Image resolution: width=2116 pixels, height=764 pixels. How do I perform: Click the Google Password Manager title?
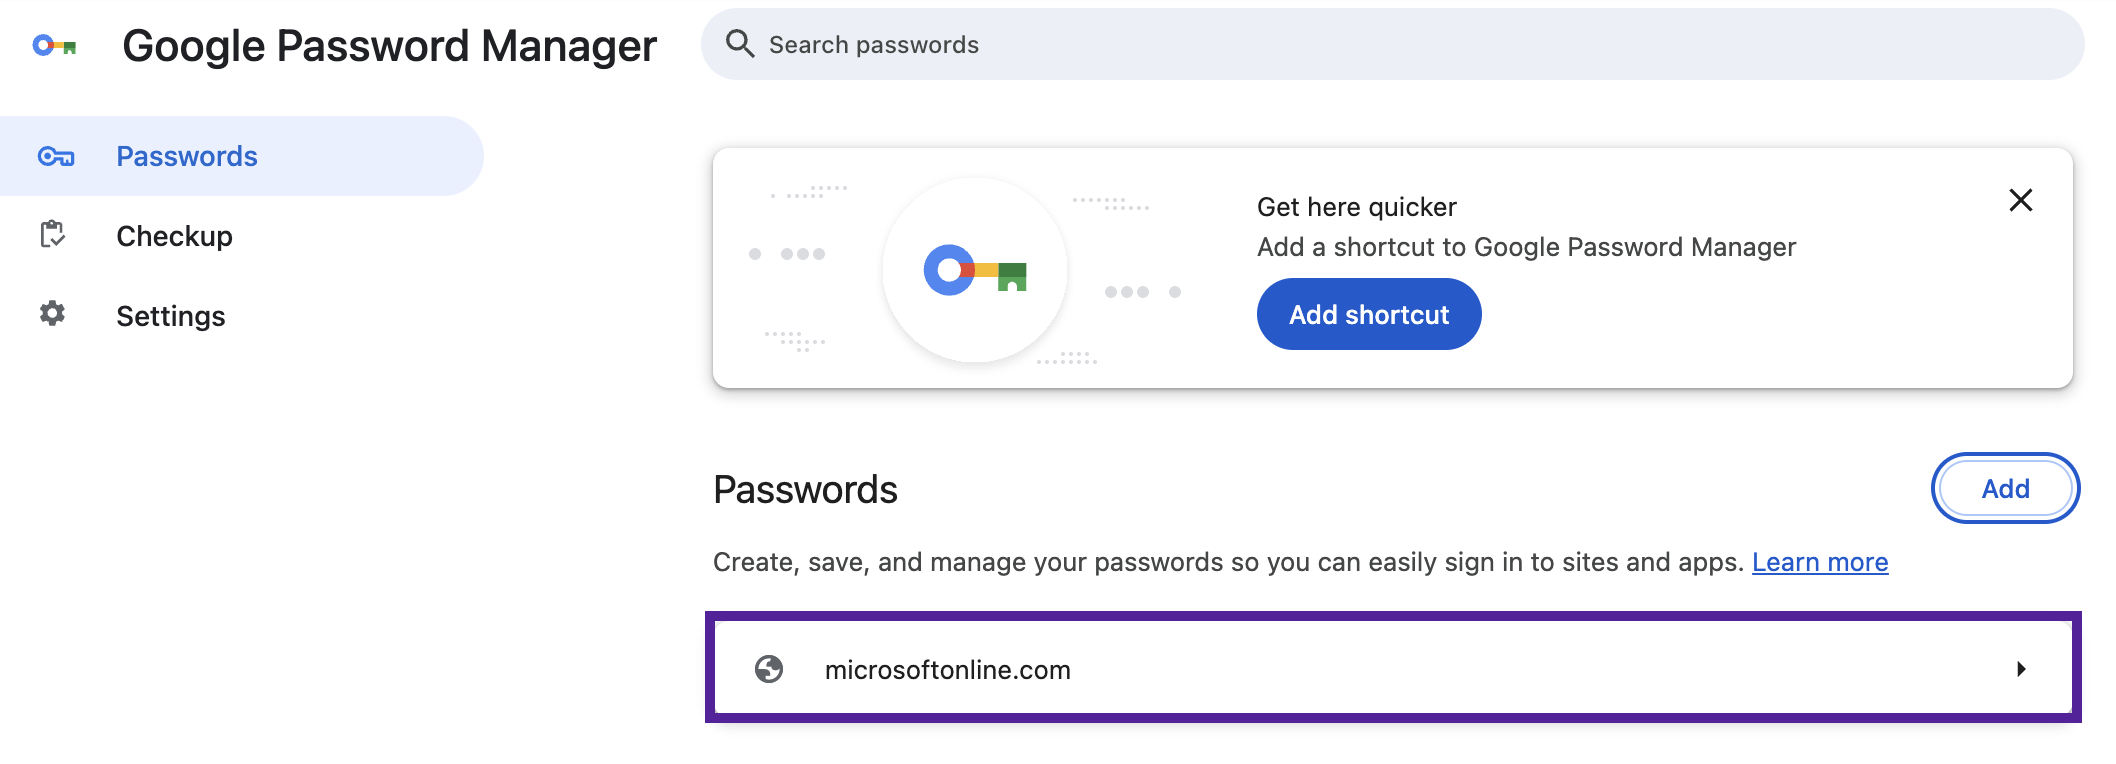(389, 46)
